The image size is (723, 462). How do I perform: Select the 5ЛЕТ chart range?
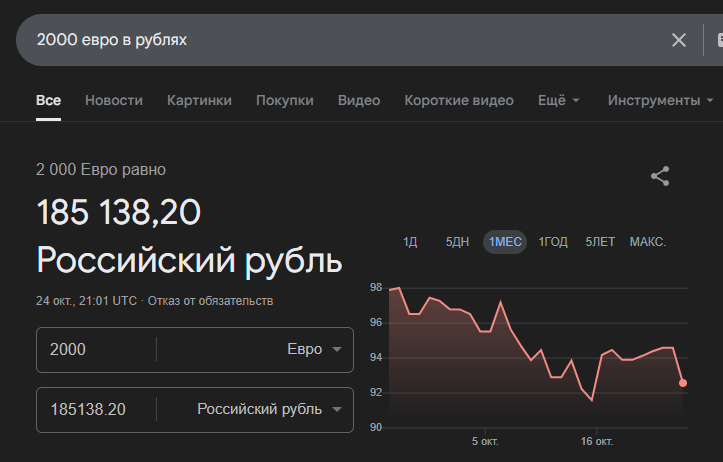click(x=600, y=242)
